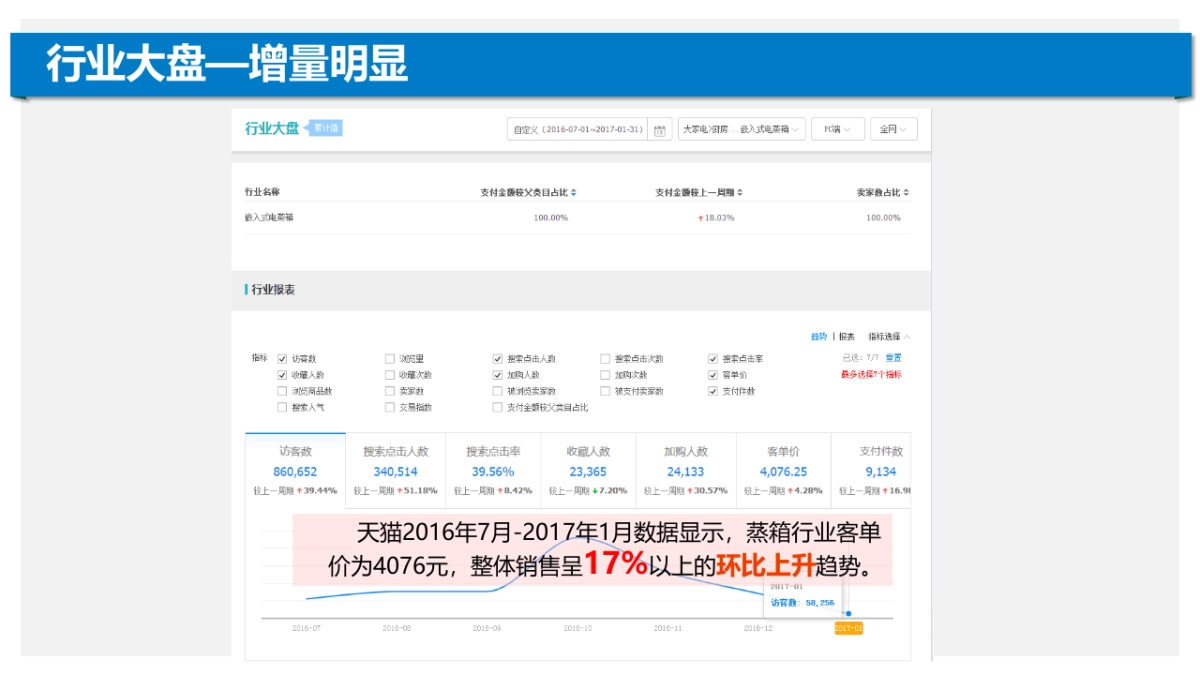The width and height of the screenshot is (1200, 675).
Task: Enable the 搜索人气 metric
Action: pos(280,405)
